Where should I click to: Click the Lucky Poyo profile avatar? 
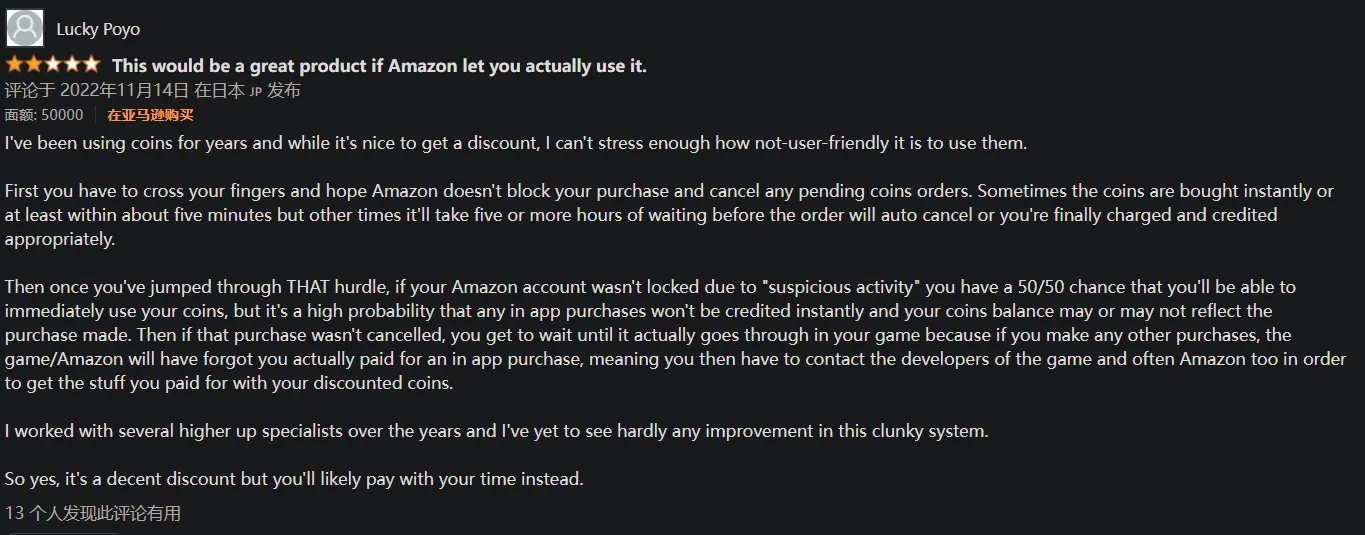tap(25, 28)
